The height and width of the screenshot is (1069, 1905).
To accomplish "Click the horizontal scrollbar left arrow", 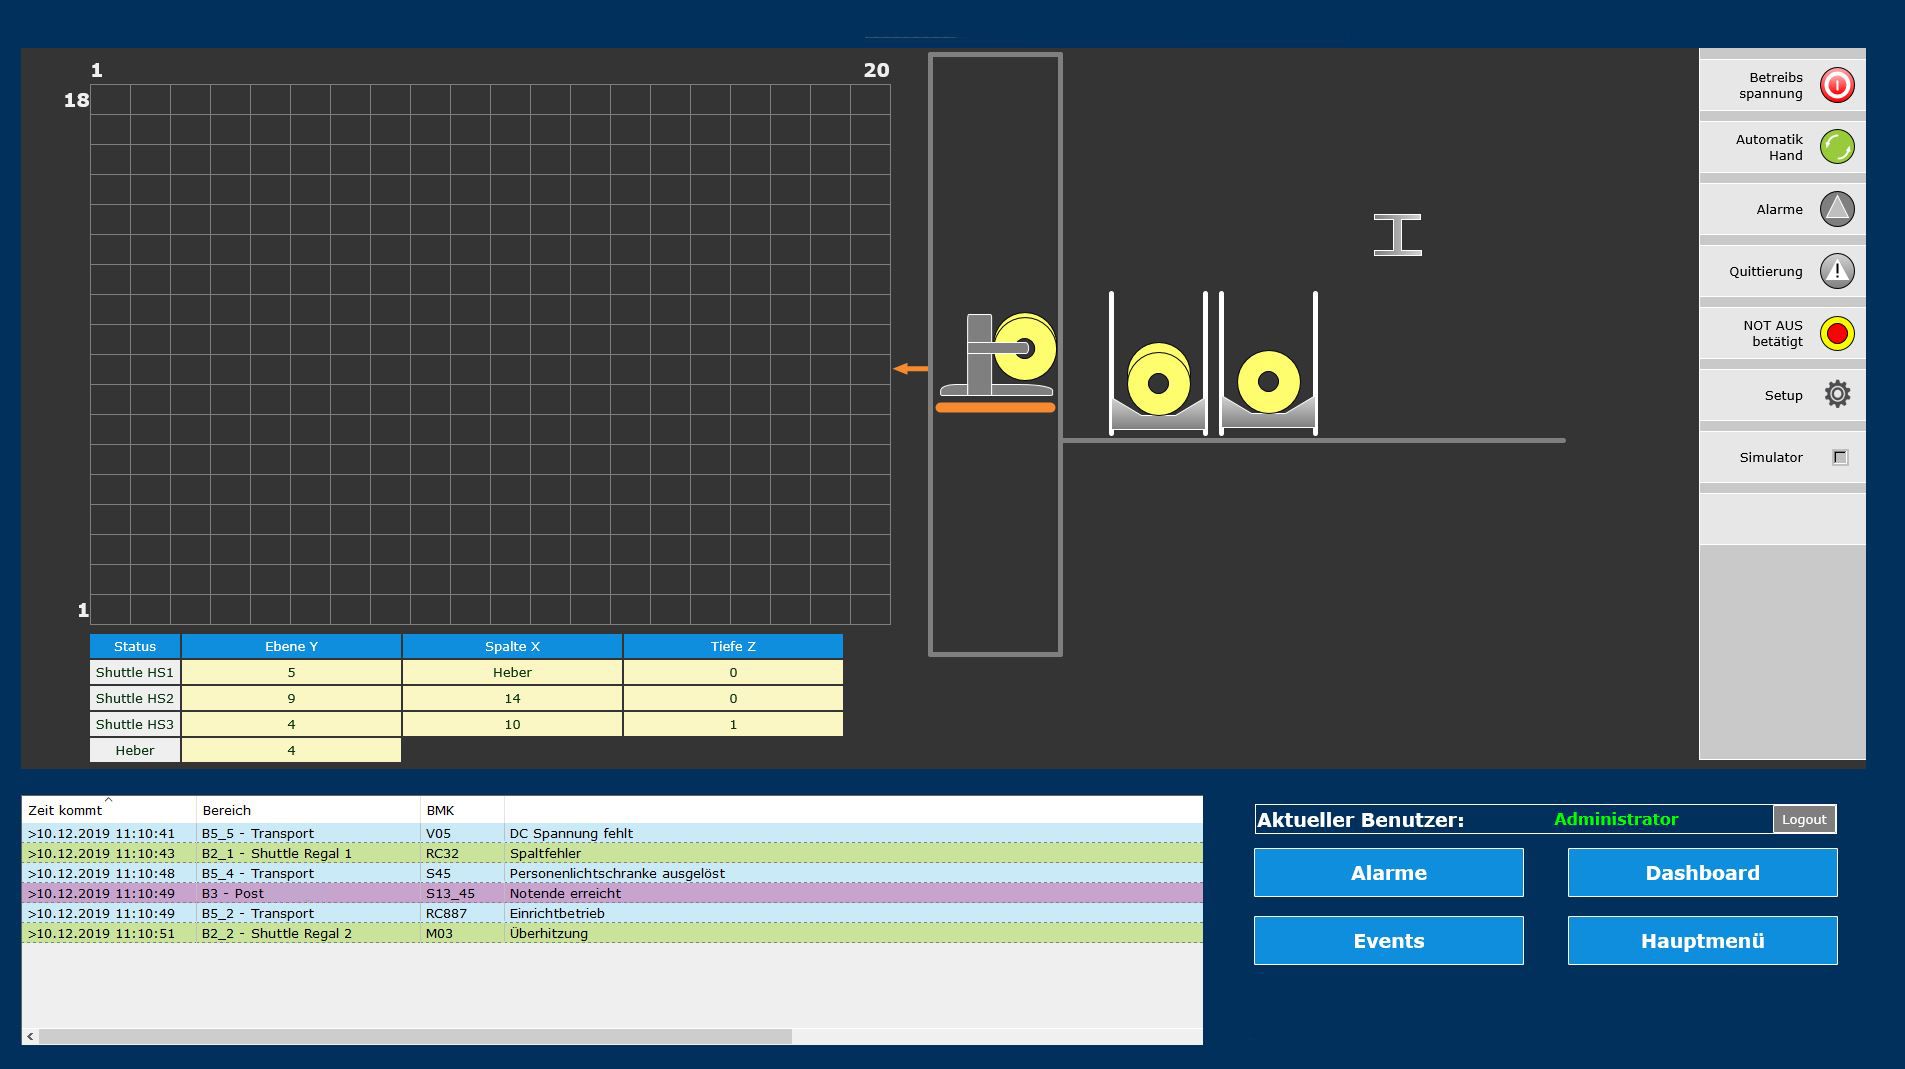I will [30, 1036].
